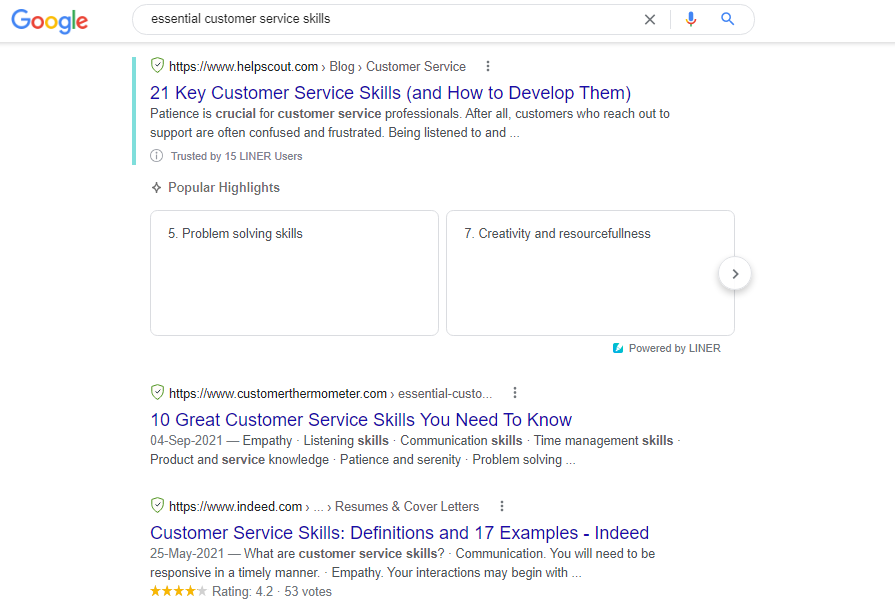895x604 pixels.
Task: Click the info icon beside Trusted by LINER Users
Action: coord(157,156)
